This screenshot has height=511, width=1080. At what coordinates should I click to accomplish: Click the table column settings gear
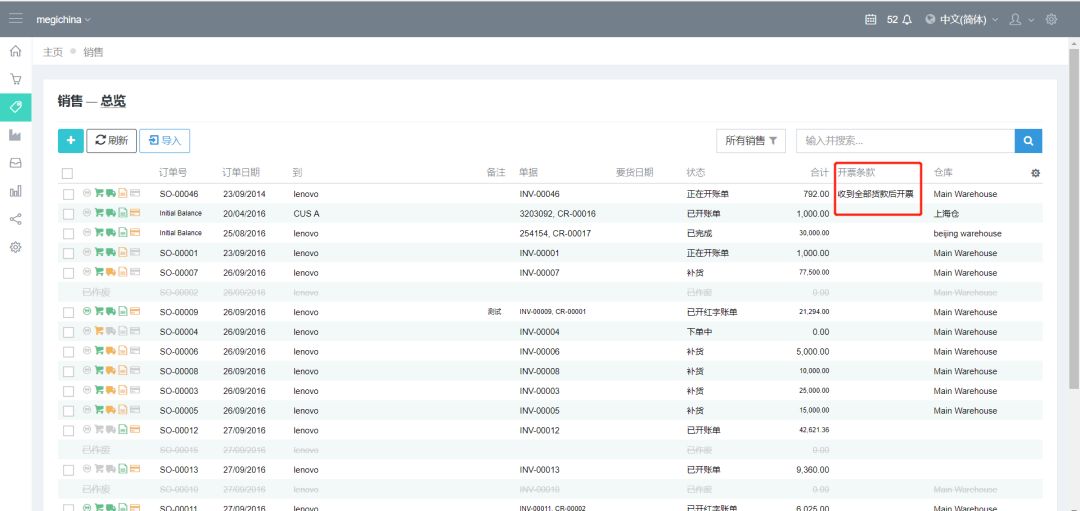point(1035,173)
